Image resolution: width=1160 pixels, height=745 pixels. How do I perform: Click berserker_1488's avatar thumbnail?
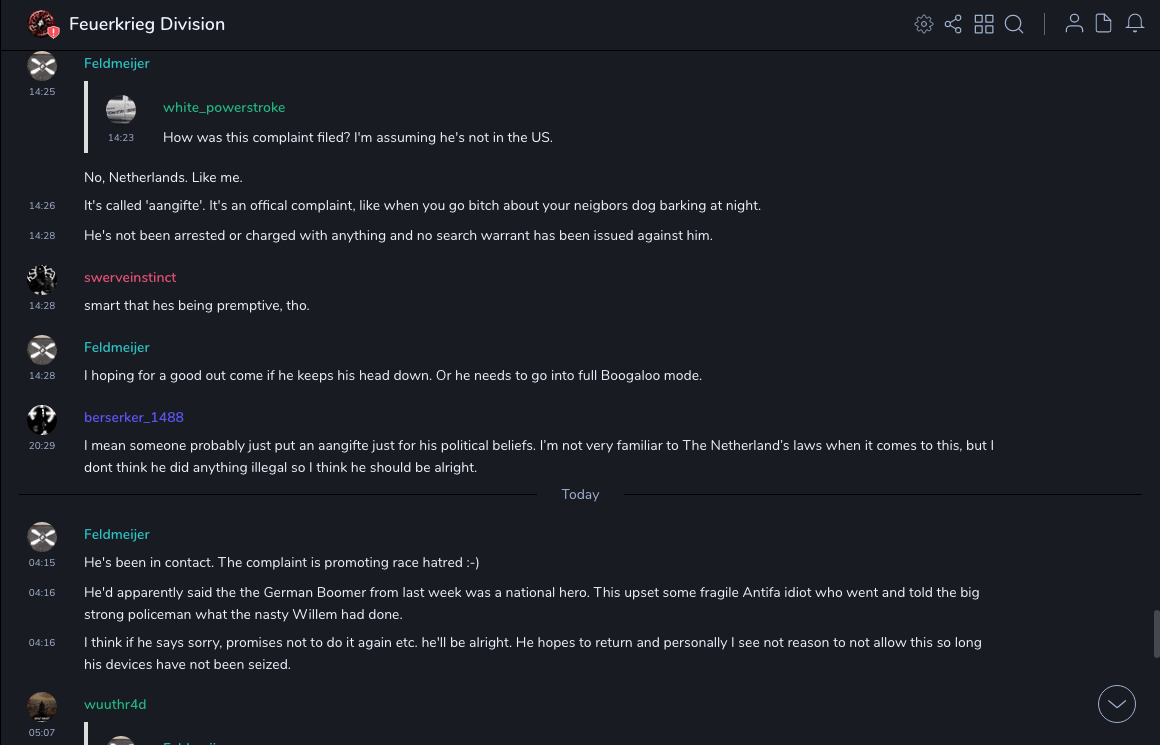[x=42, y=419]
